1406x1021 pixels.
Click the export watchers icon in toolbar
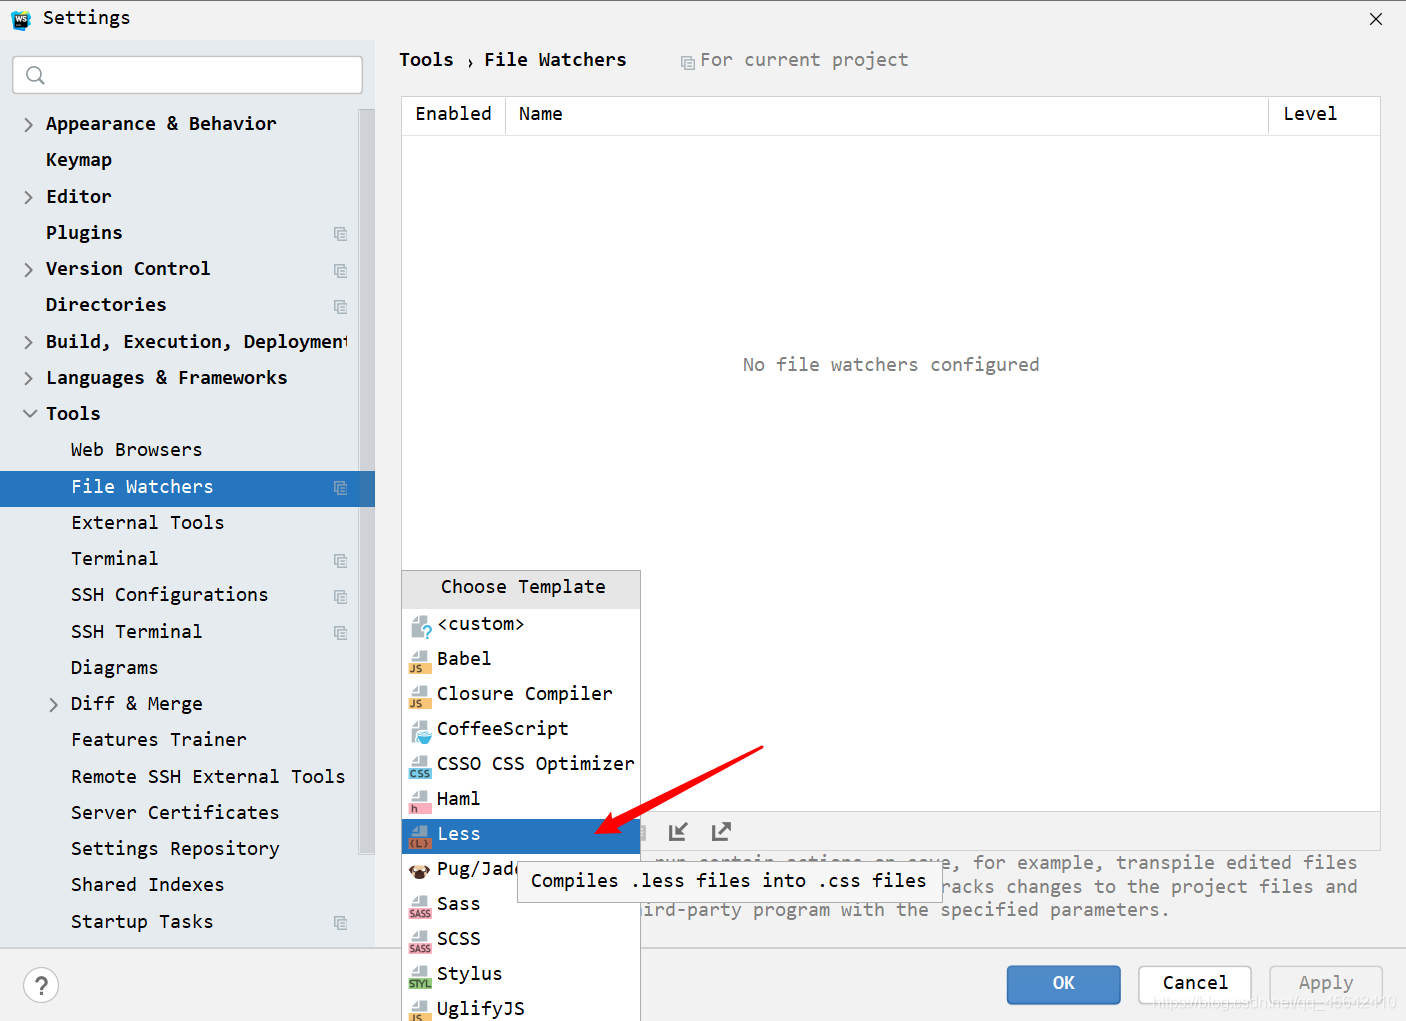pos(721,831)
